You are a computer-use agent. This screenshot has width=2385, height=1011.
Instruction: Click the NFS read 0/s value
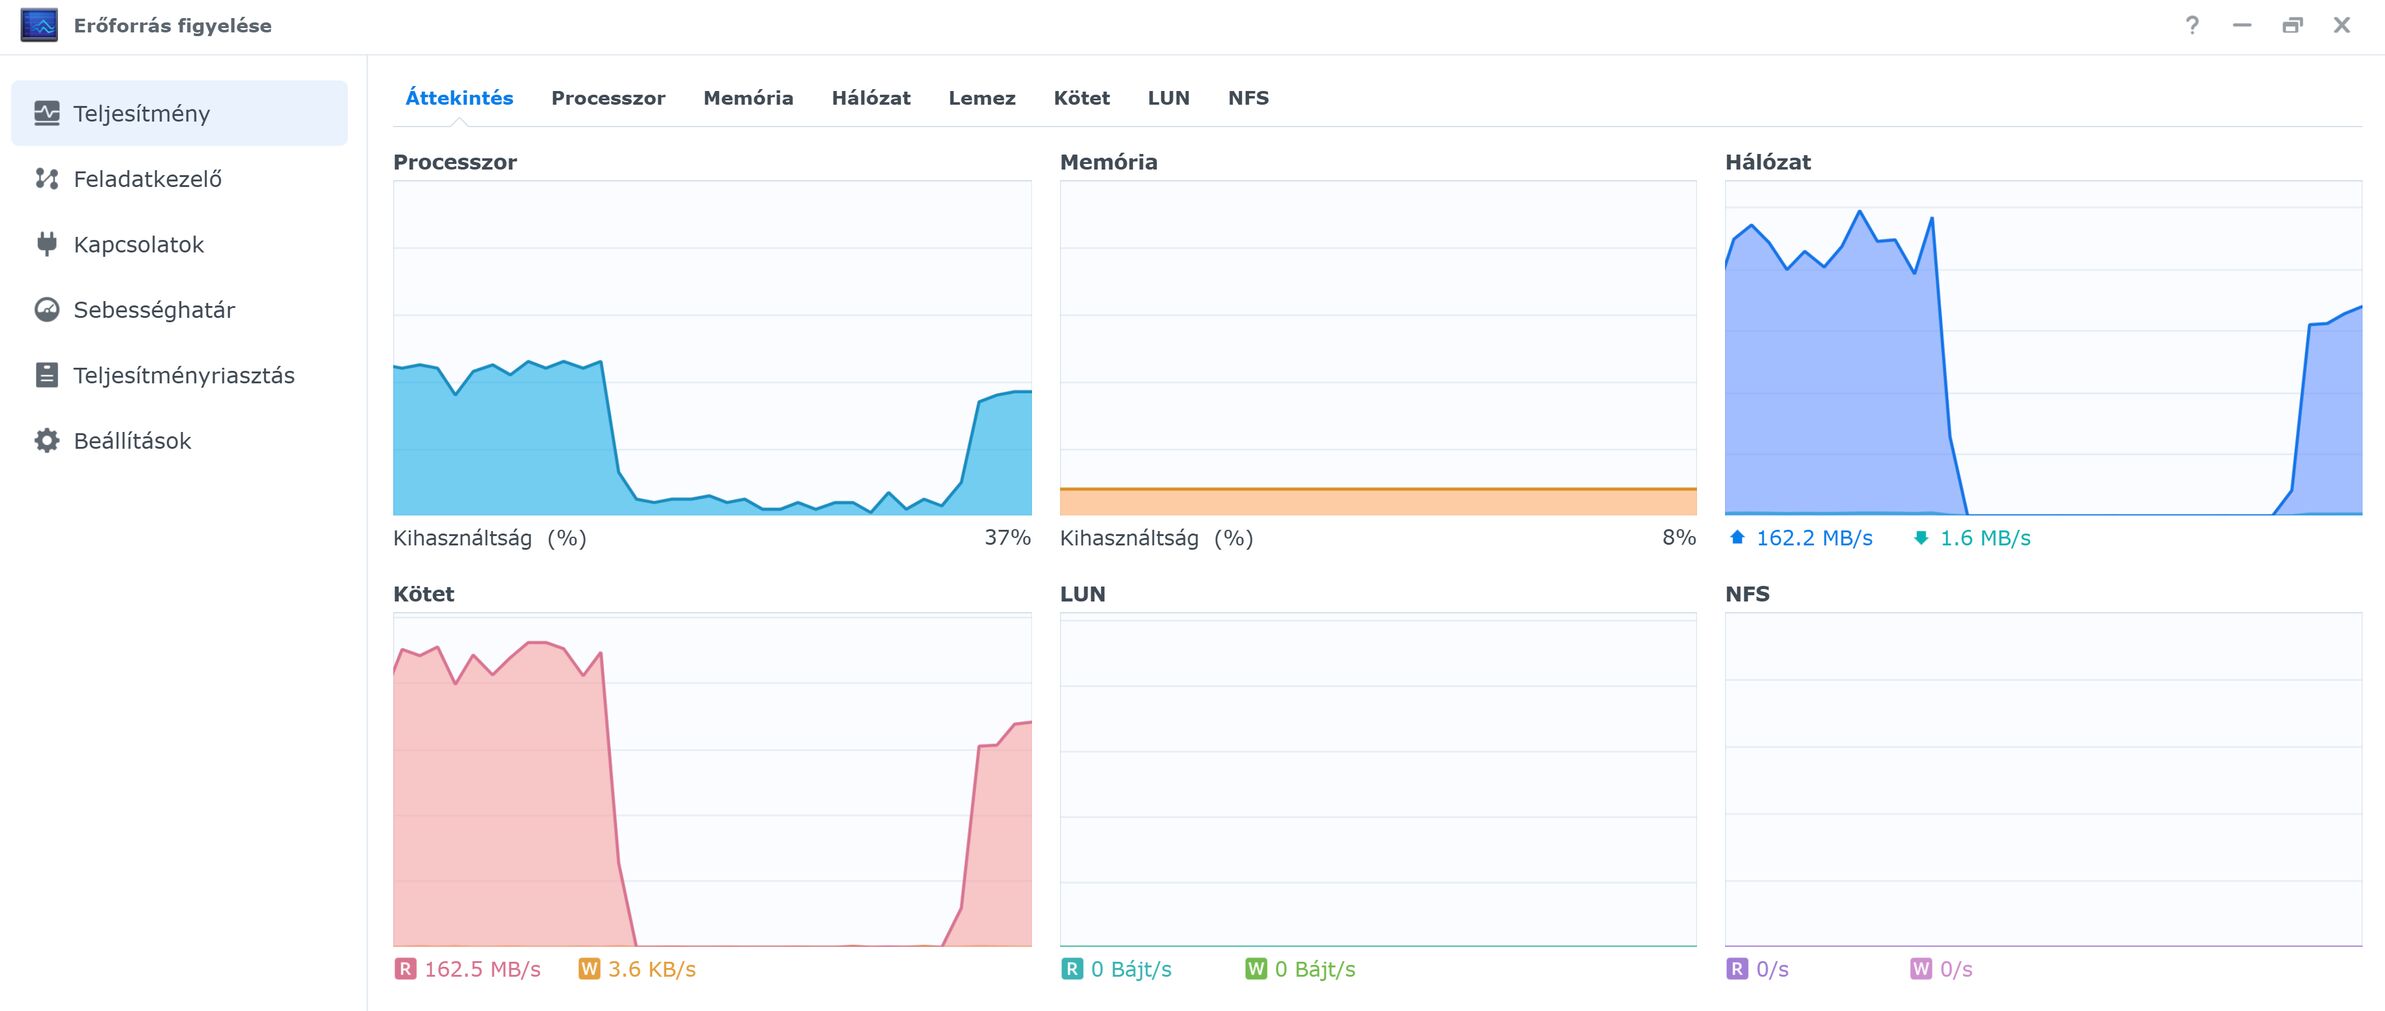point(1772,969)
